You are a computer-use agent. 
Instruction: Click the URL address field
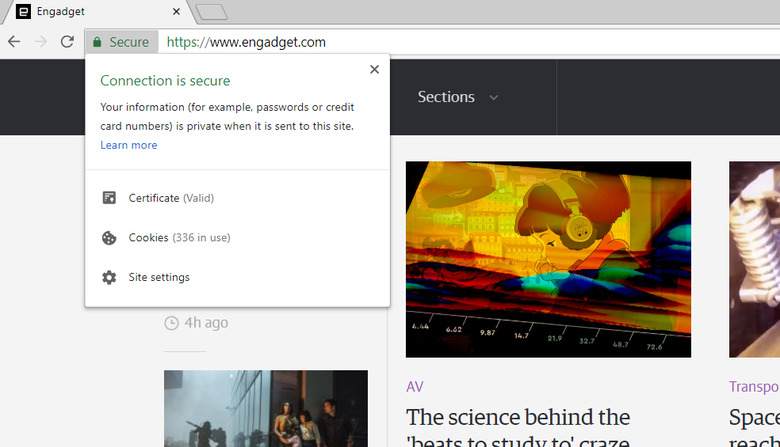click(x=468, y=42)
